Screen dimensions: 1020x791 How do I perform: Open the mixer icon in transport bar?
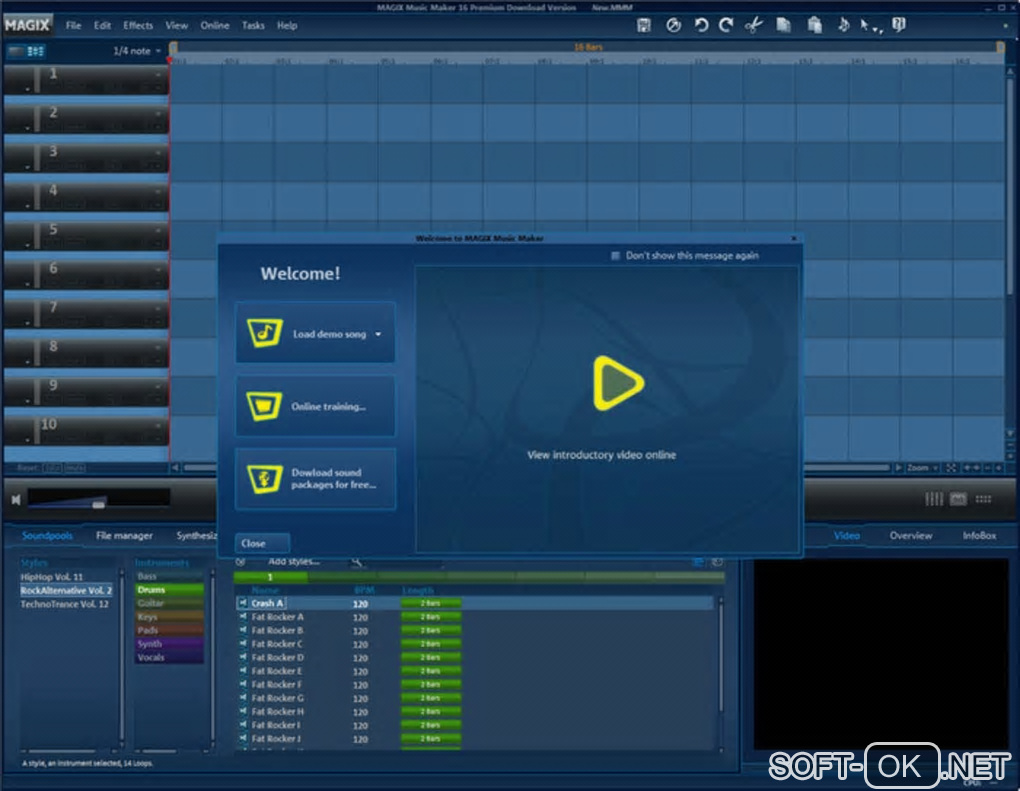coord(933,499)
